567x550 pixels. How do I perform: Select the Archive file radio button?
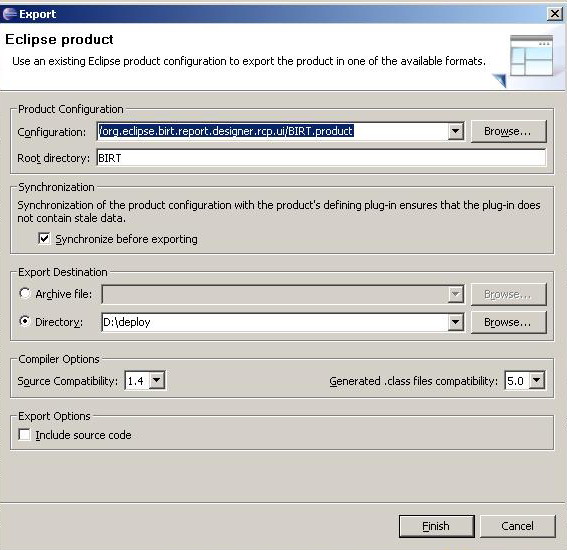coord(25,293)
